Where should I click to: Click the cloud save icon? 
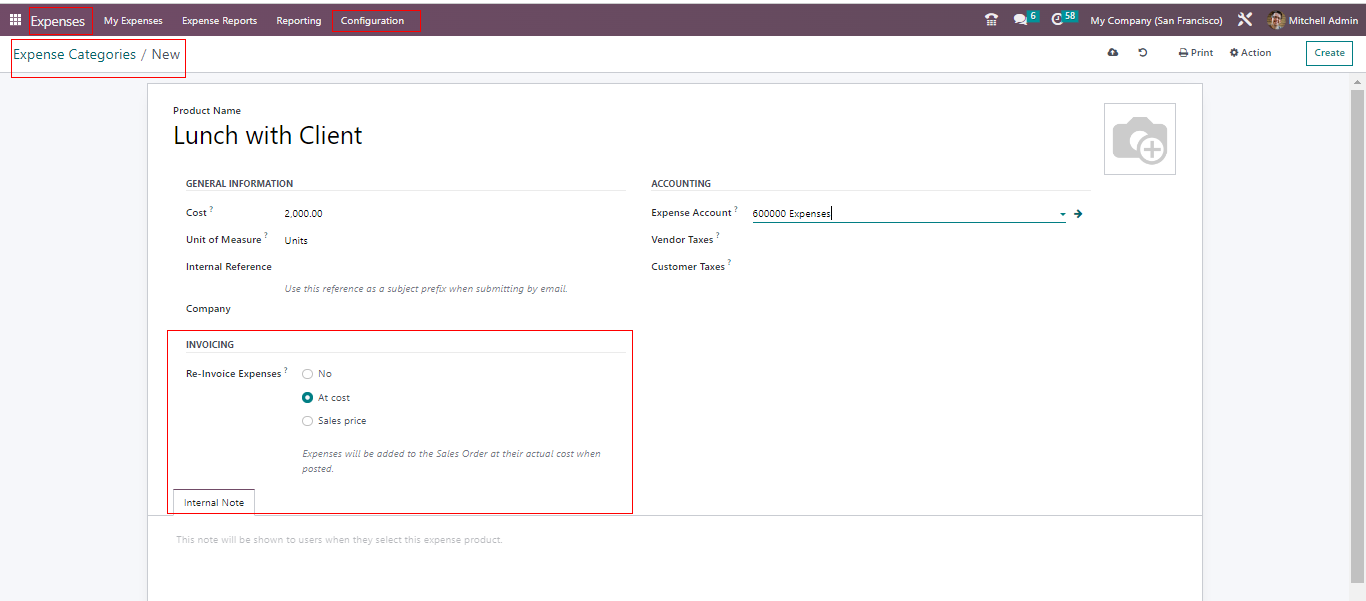click(1113, 53)
